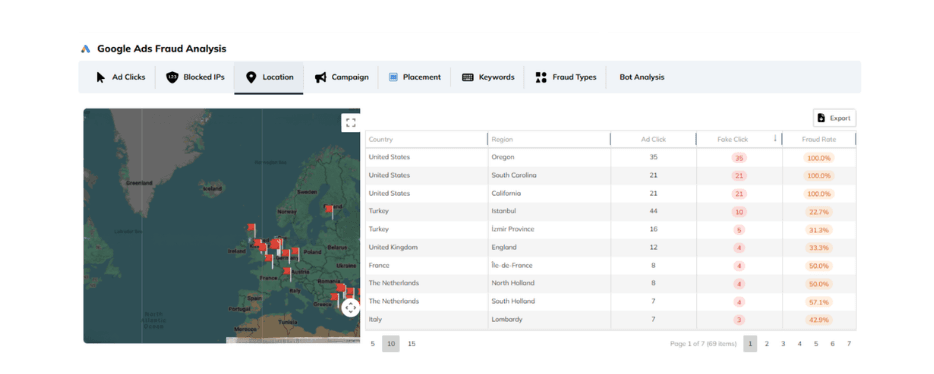This screenshot has height=374, width=934.
Task: Click the red flag marker on Austria
Action: [x=288, y=275]
